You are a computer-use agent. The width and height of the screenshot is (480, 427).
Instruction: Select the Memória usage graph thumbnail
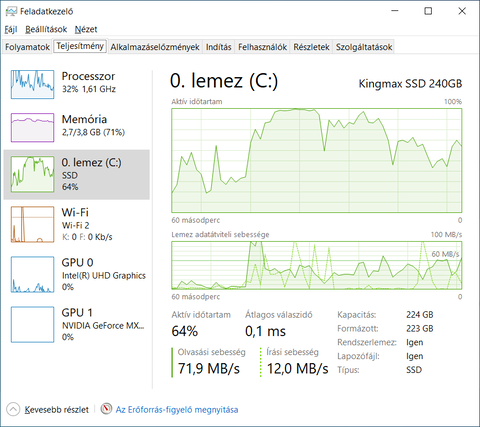click(32, 128)
